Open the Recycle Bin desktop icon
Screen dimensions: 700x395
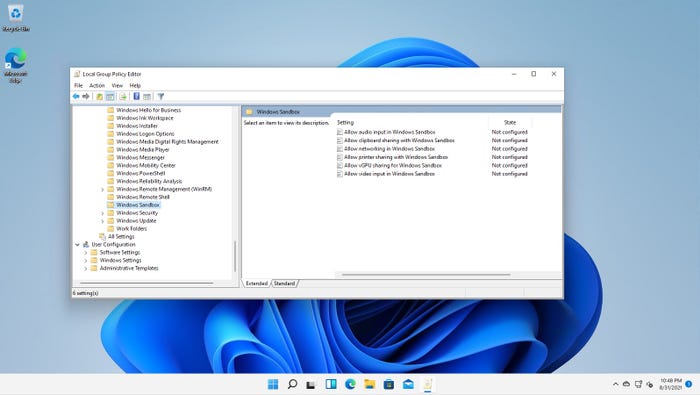pos(16,19)
